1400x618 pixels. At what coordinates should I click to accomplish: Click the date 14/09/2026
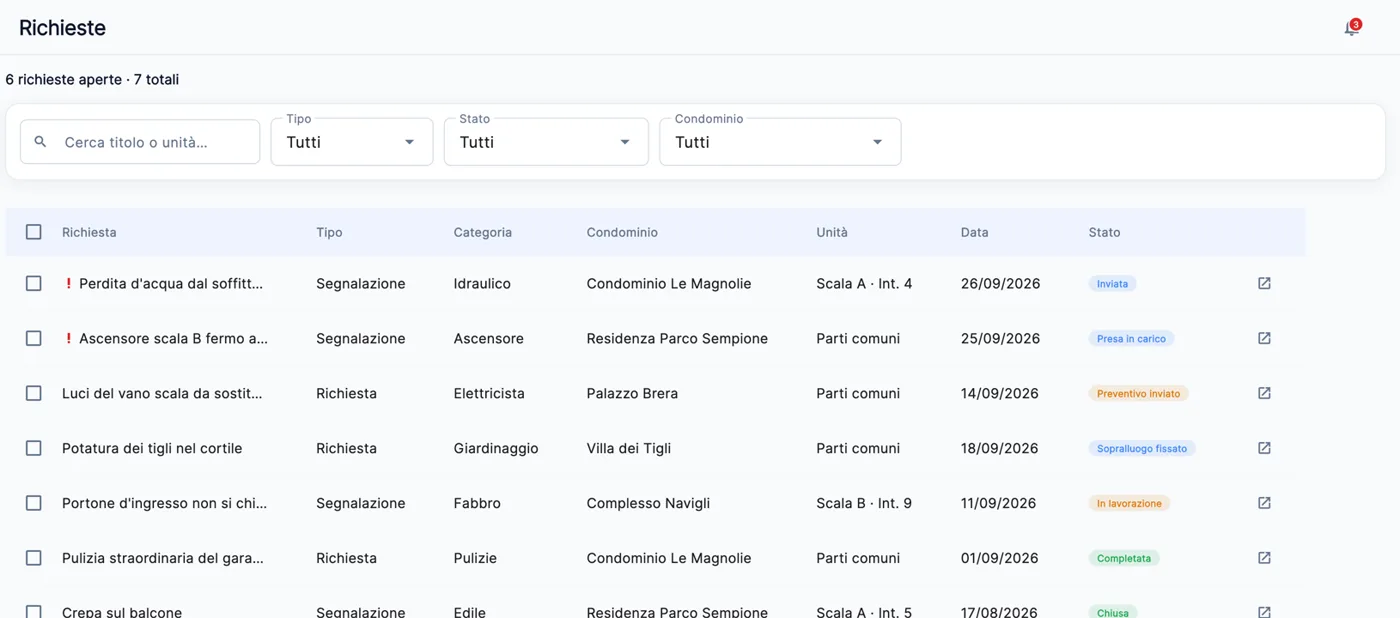[x=1000, y=393]
